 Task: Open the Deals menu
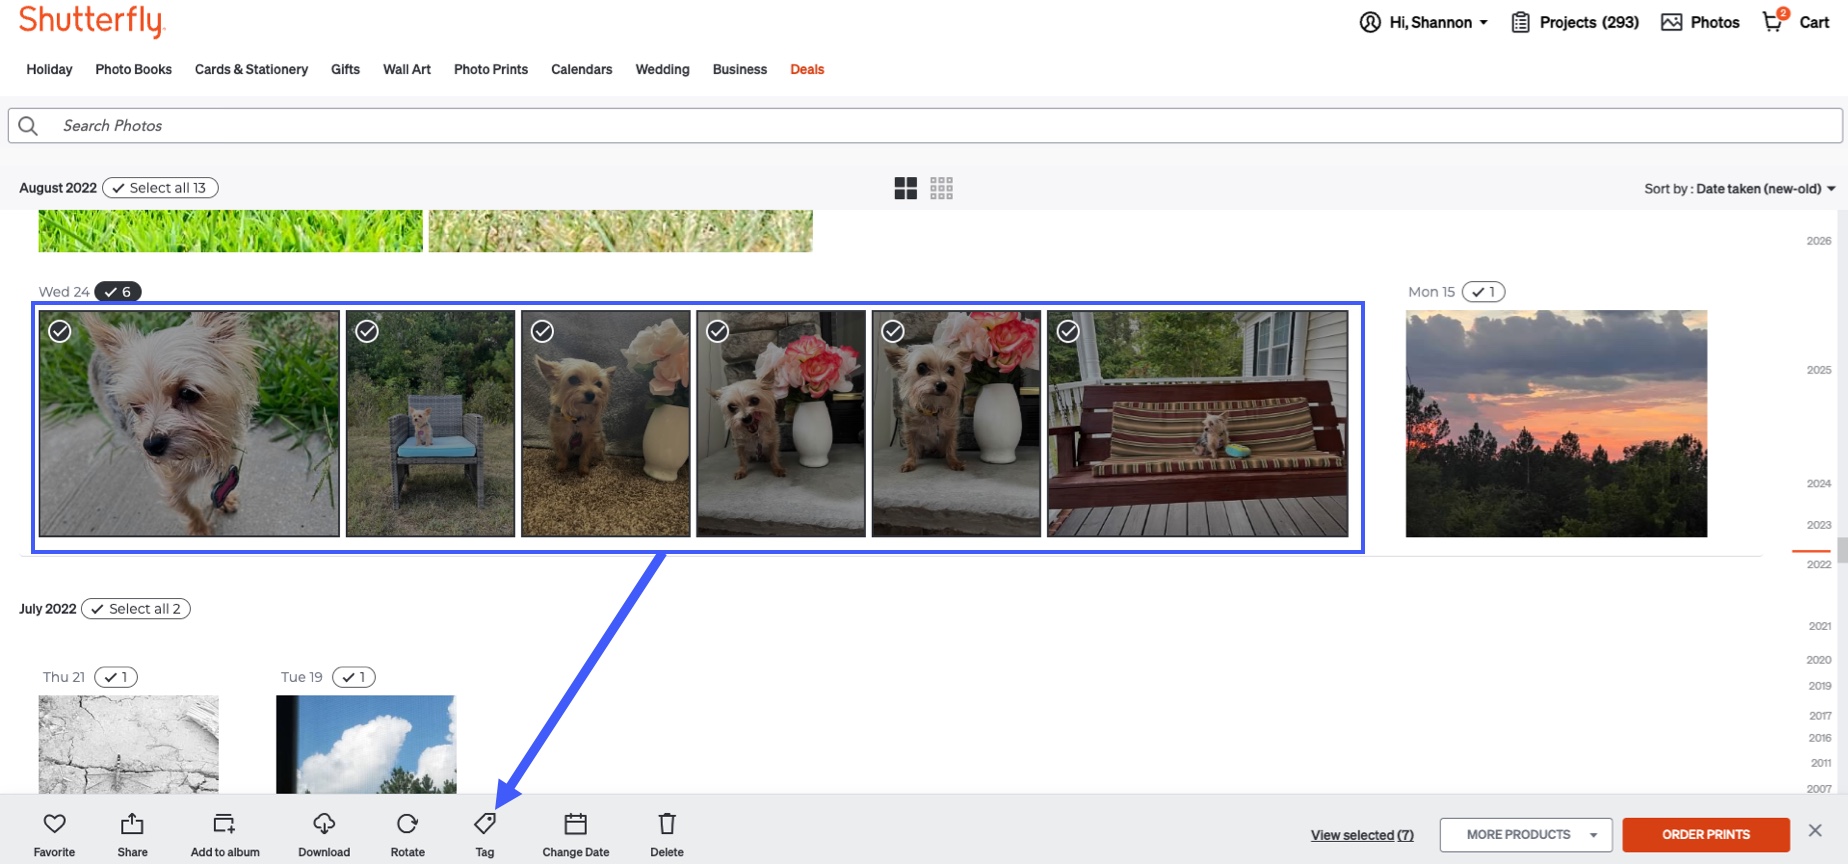807,69
